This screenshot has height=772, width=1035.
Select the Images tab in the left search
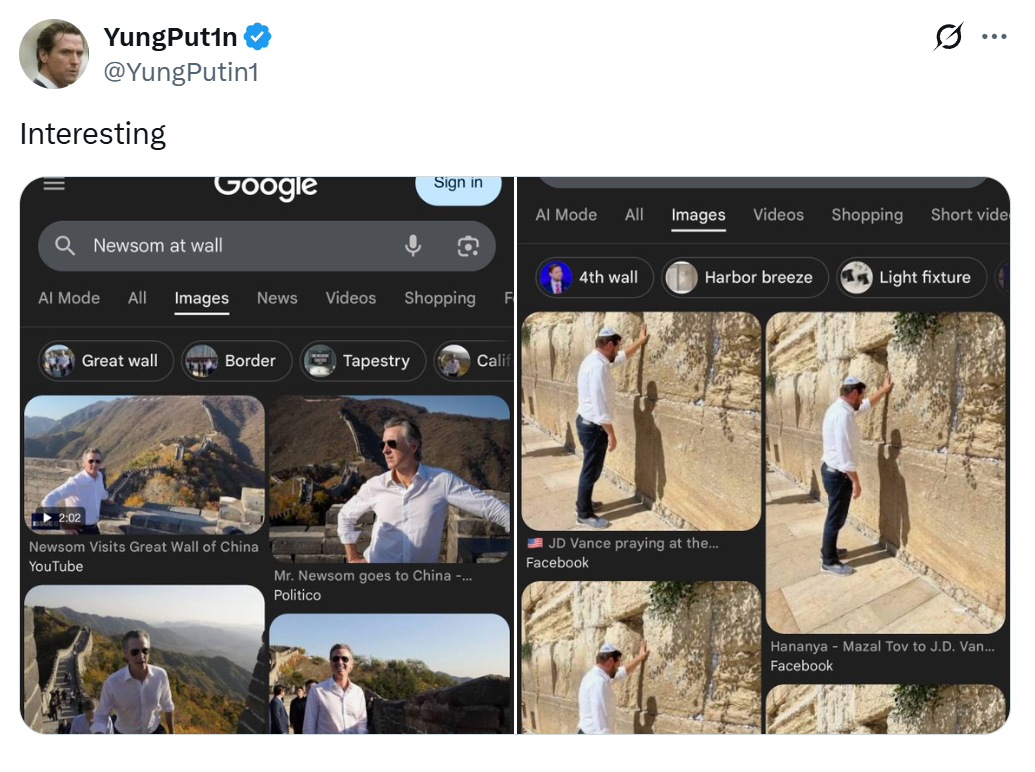pos(201,298)
